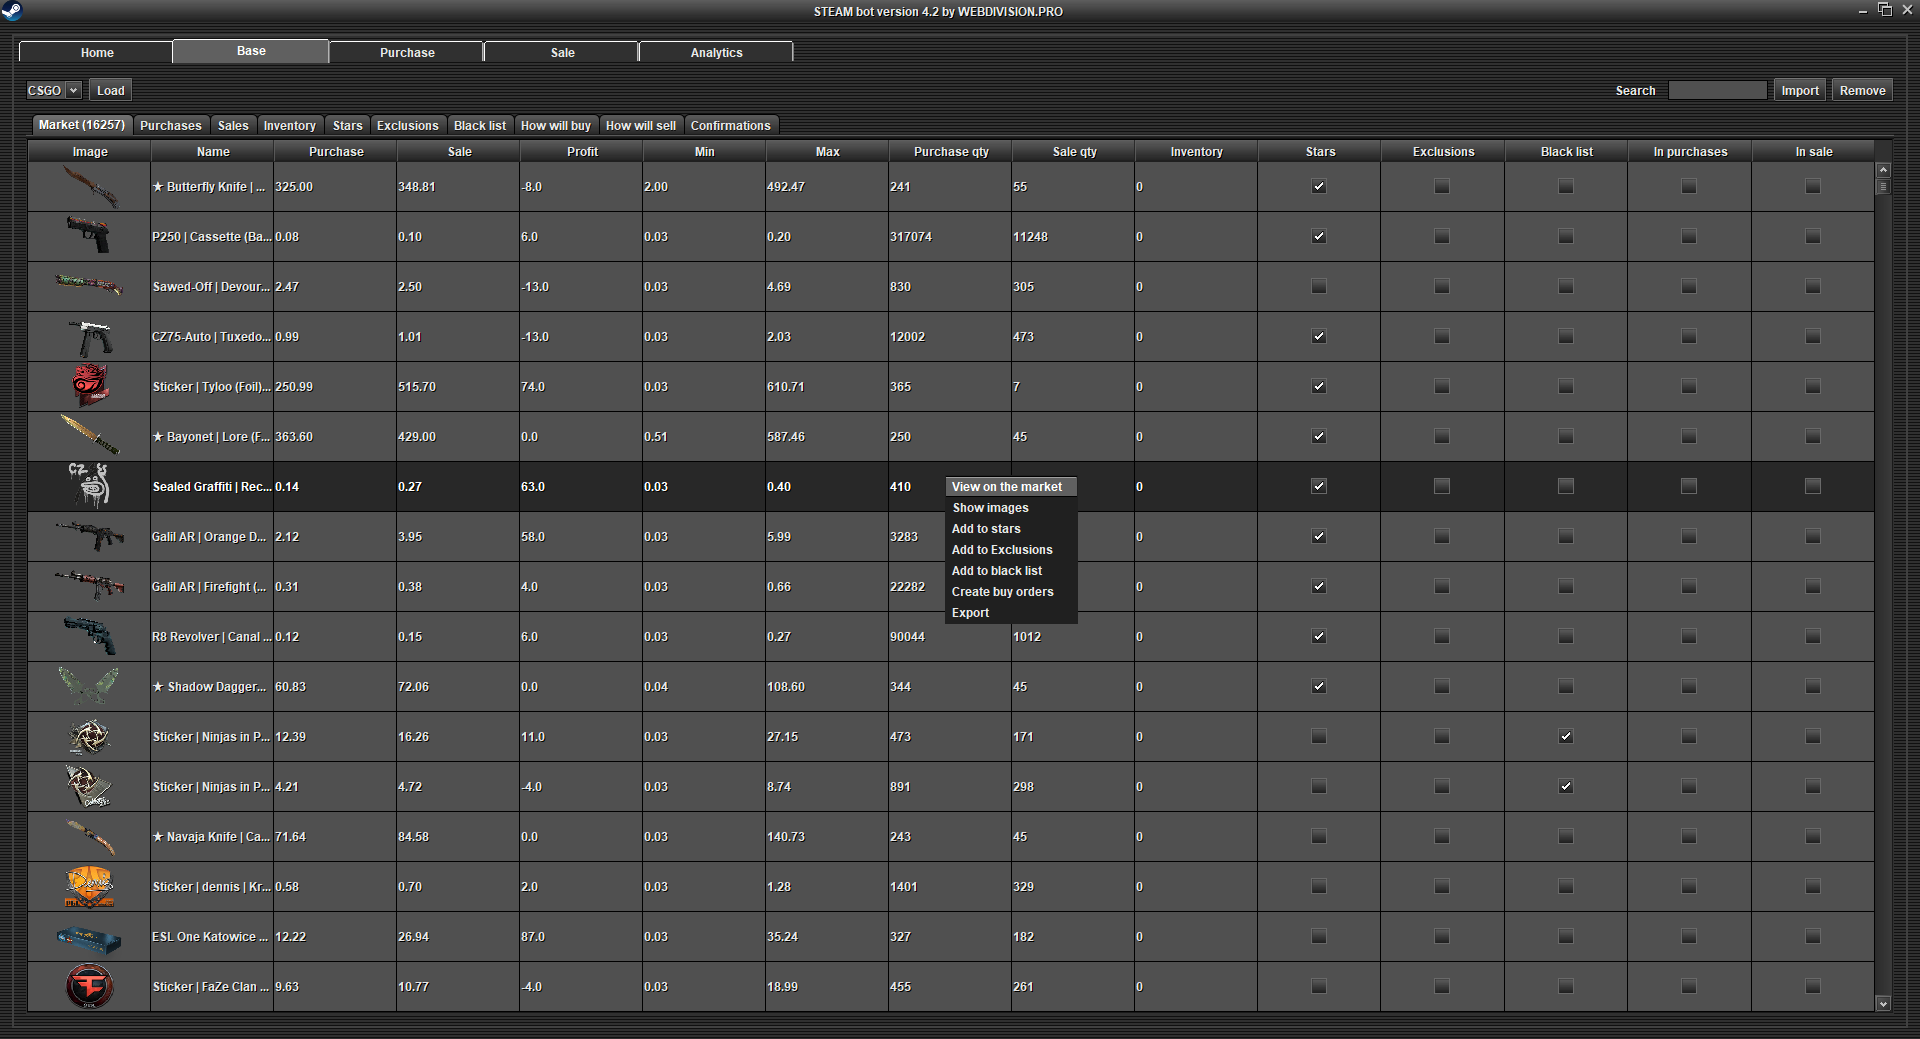Viewport: 1920px width, 1039px height.
Task: Focus the Search input field
Action: [x=1717, y=90]
